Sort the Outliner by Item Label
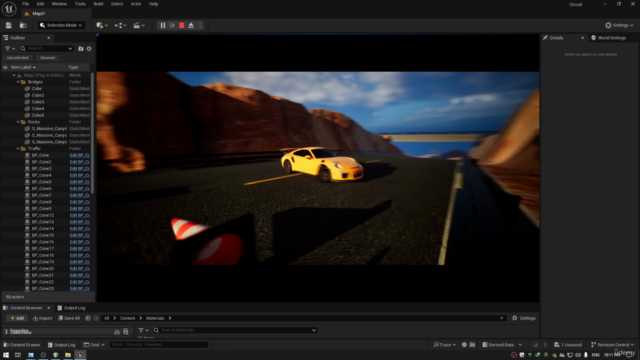 [23, 67]
